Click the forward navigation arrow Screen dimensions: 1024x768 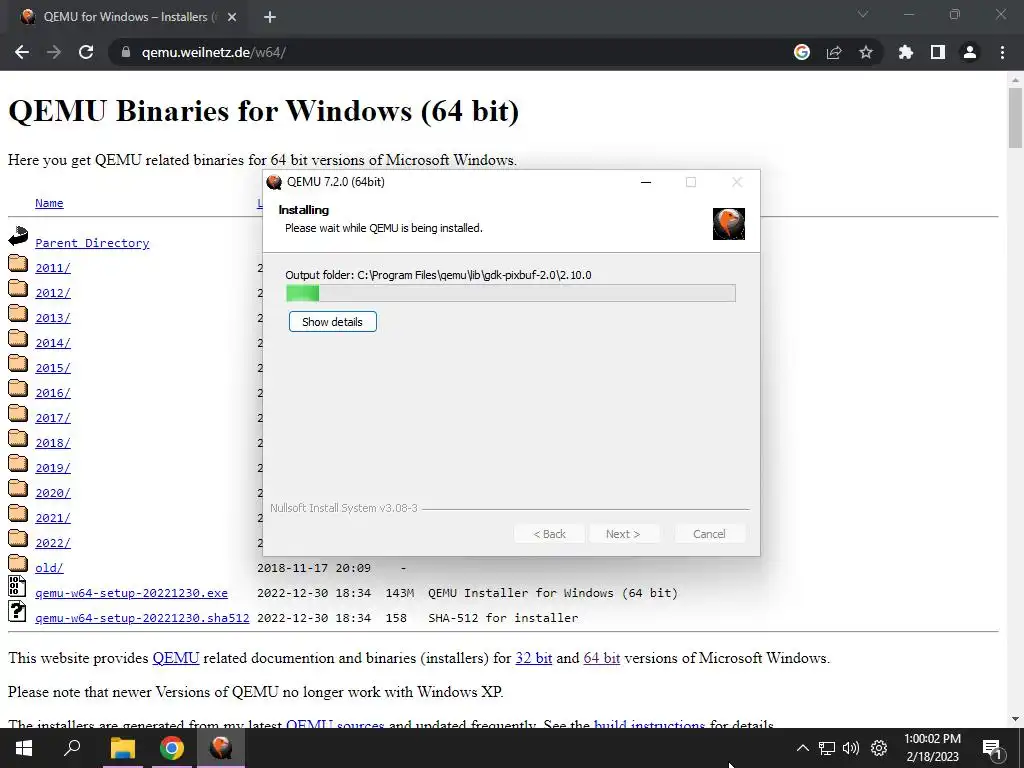pos(54,52)
